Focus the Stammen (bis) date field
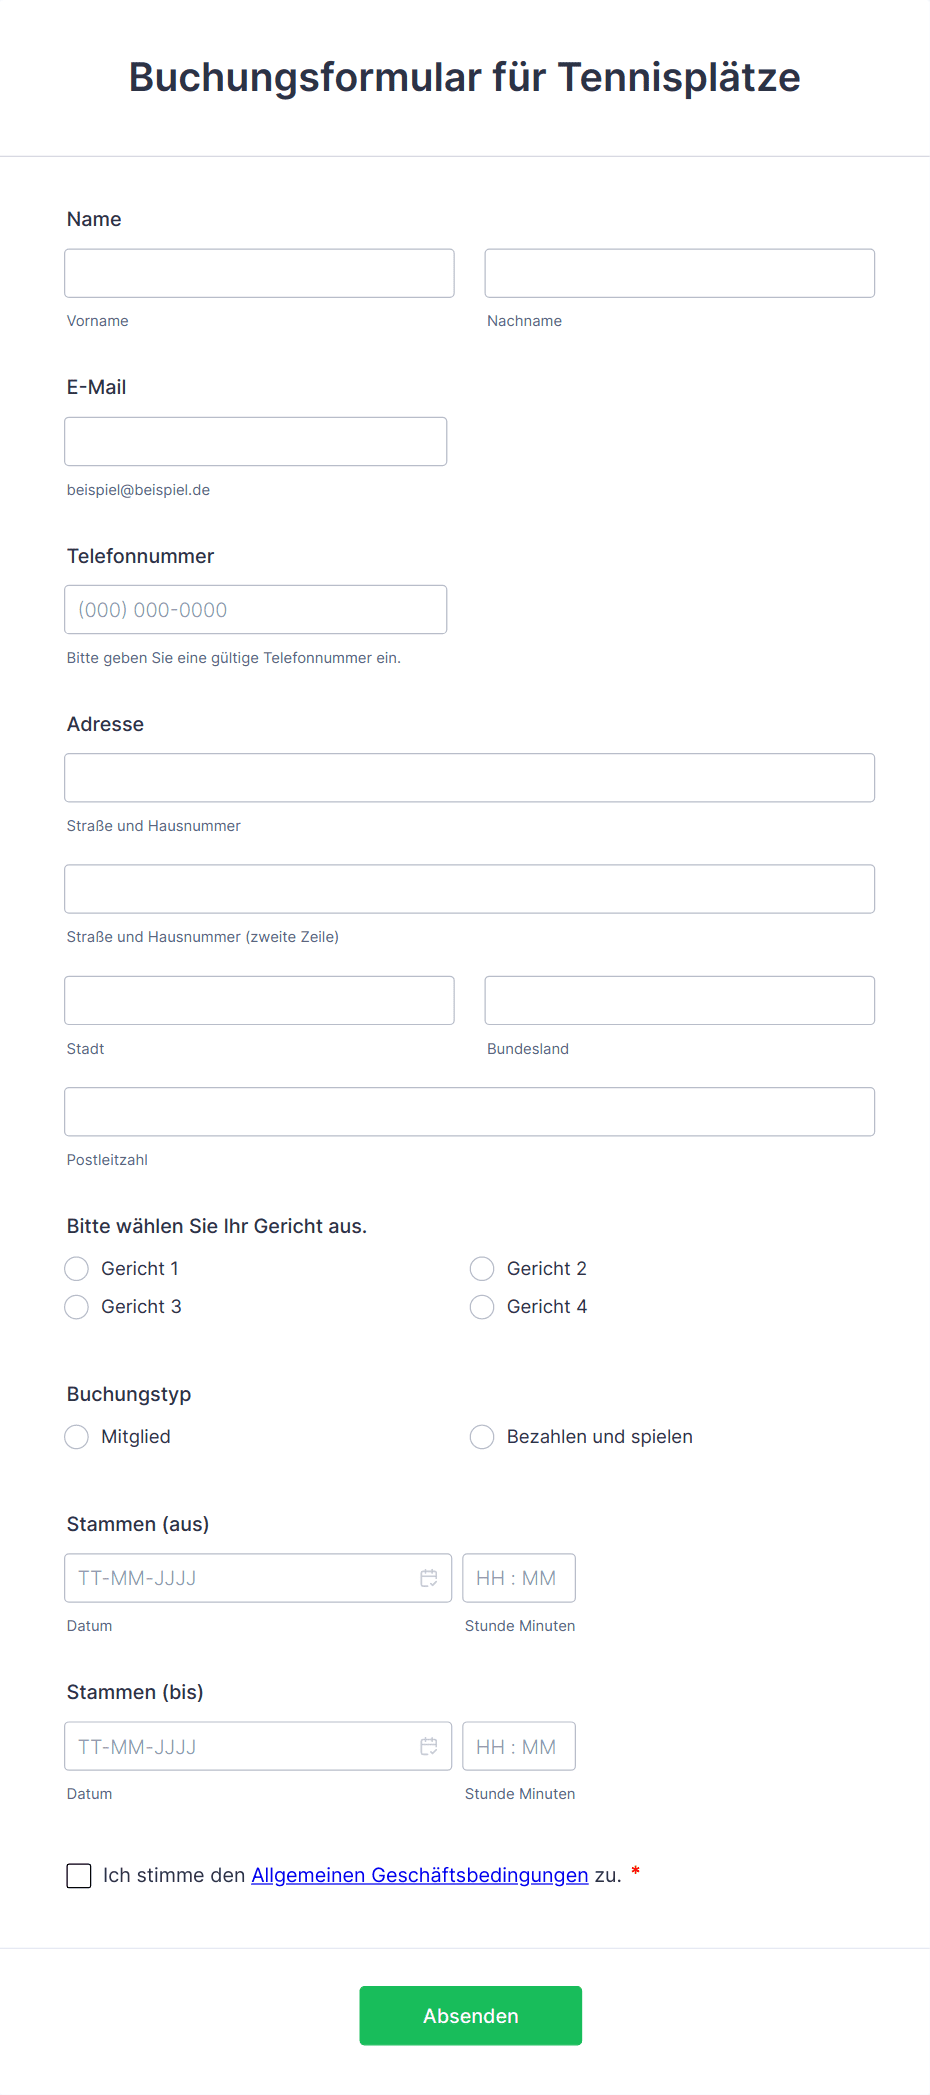 [240, 1746]
